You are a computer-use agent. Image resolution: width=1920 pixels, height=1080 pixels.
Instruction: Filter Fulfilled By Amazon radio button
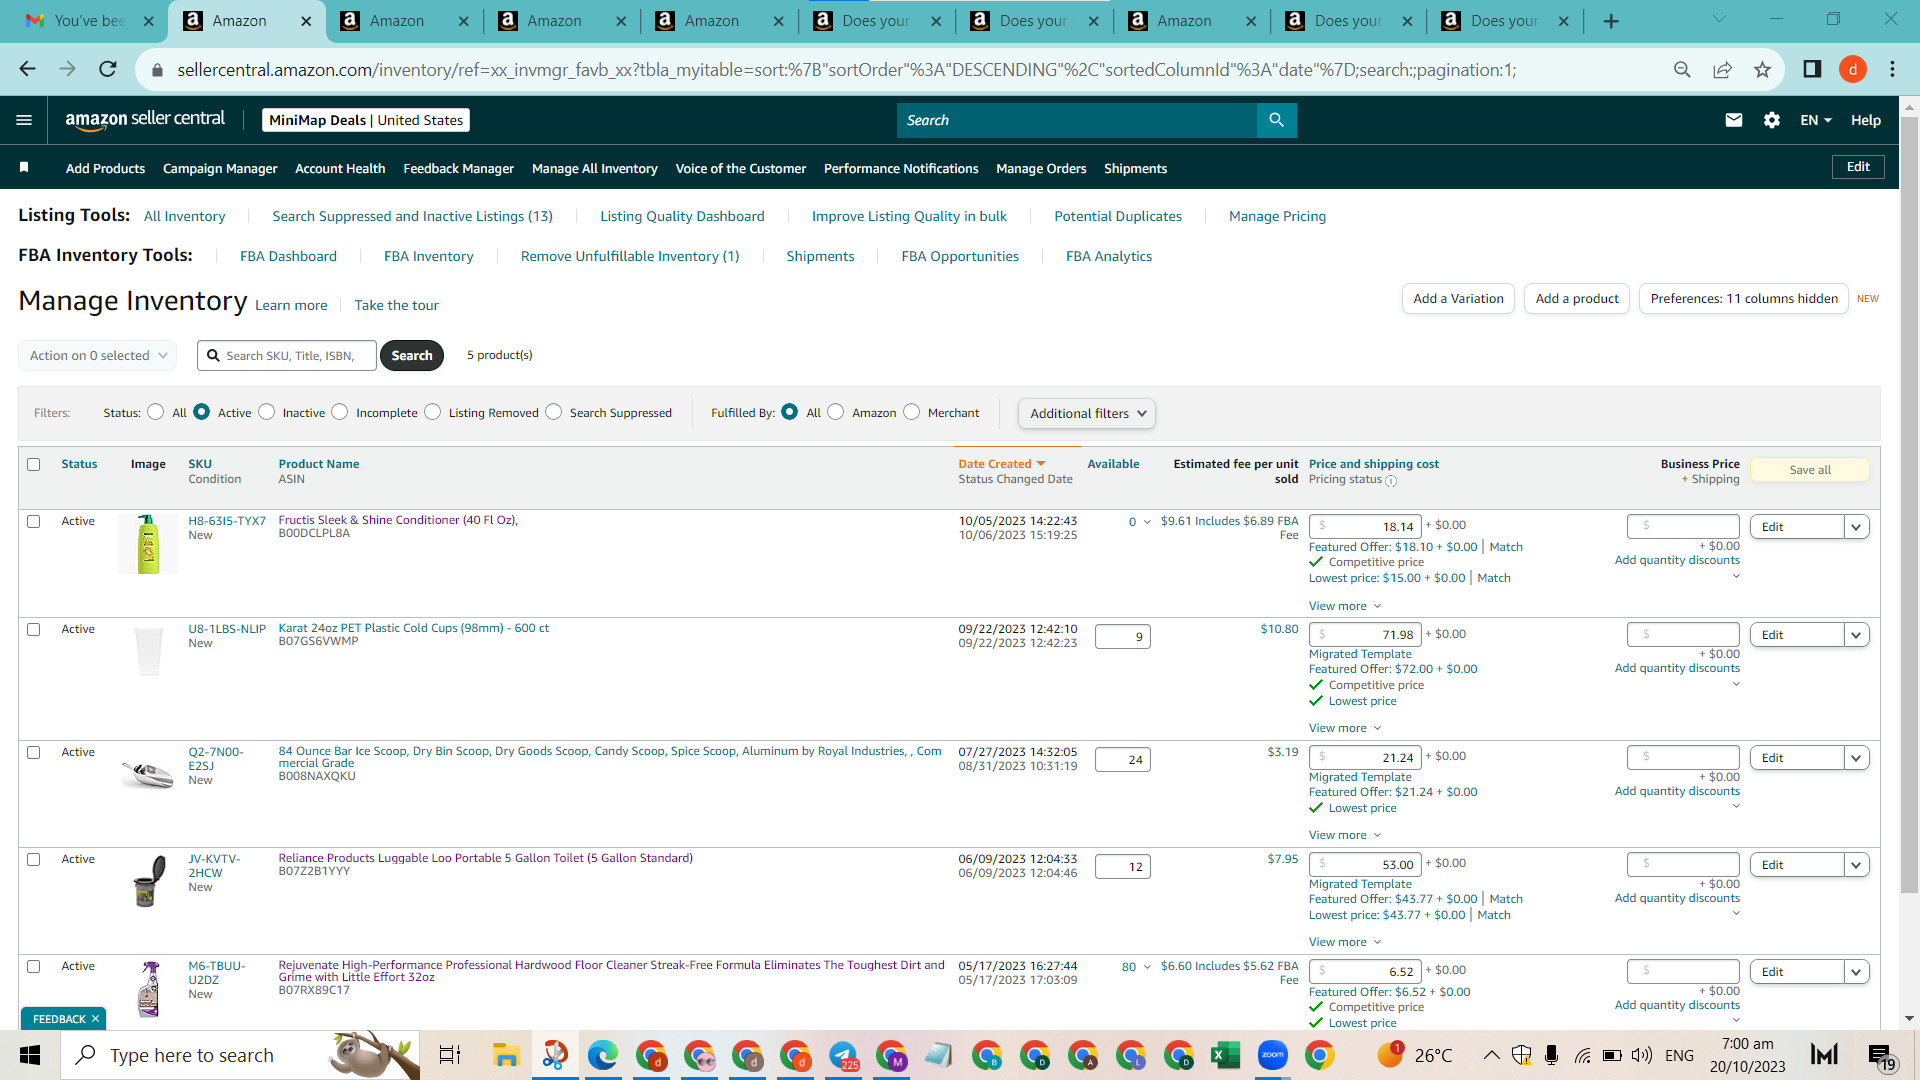836,412
